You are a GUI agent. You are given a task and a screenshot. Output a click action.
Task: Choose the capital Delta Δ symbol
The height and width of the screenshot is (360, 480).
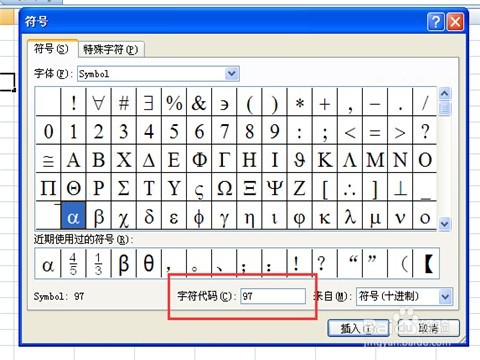coord(149,159)
